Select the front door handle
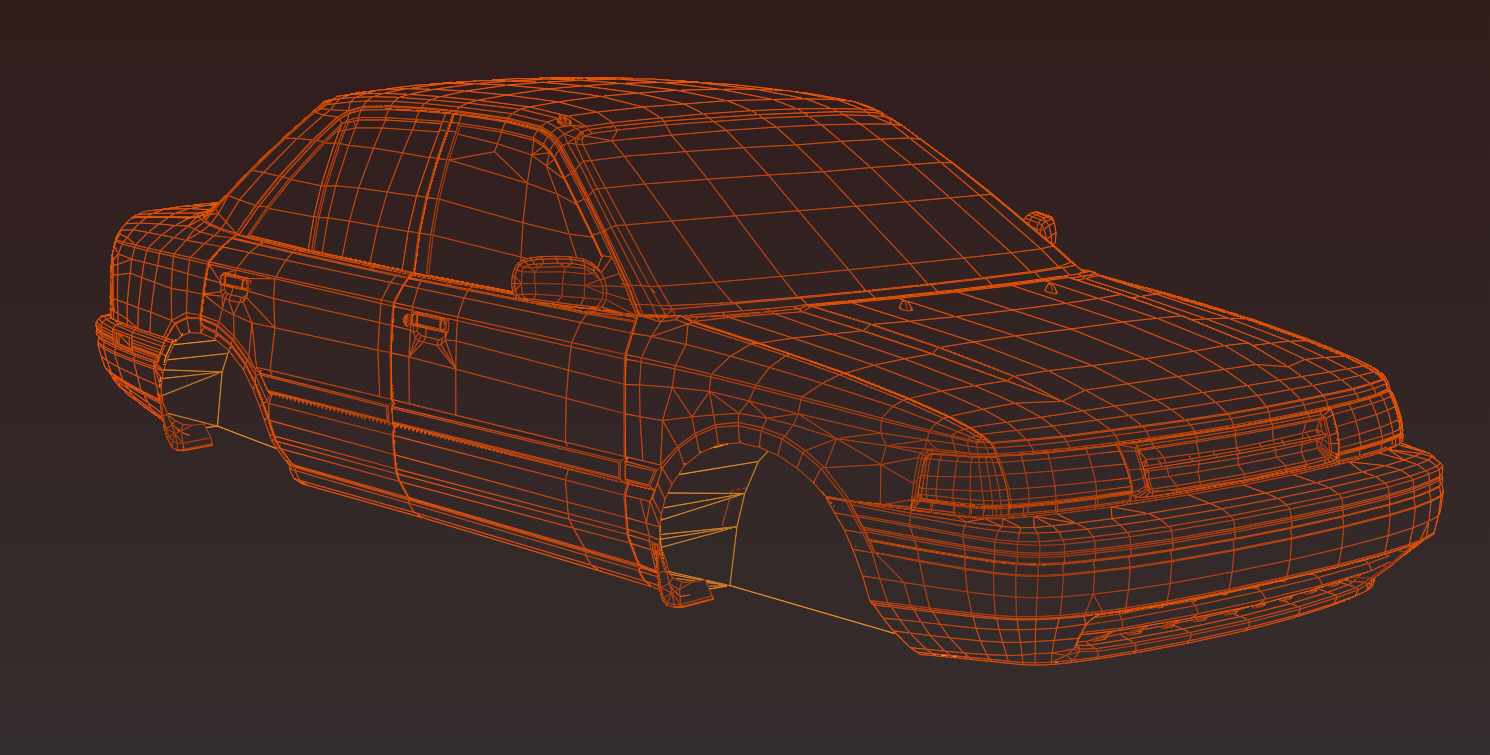Viewport: 1490px width, 755px height. point(427,325)
